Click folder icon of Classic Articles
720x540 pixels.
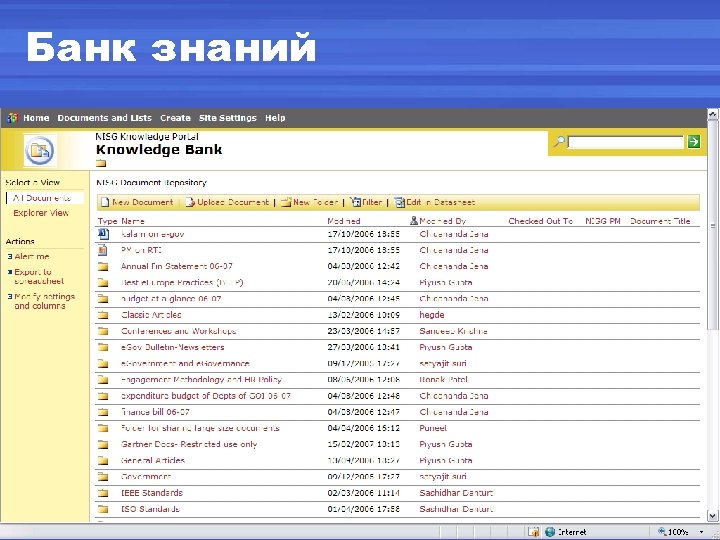(x=103, y=315)
